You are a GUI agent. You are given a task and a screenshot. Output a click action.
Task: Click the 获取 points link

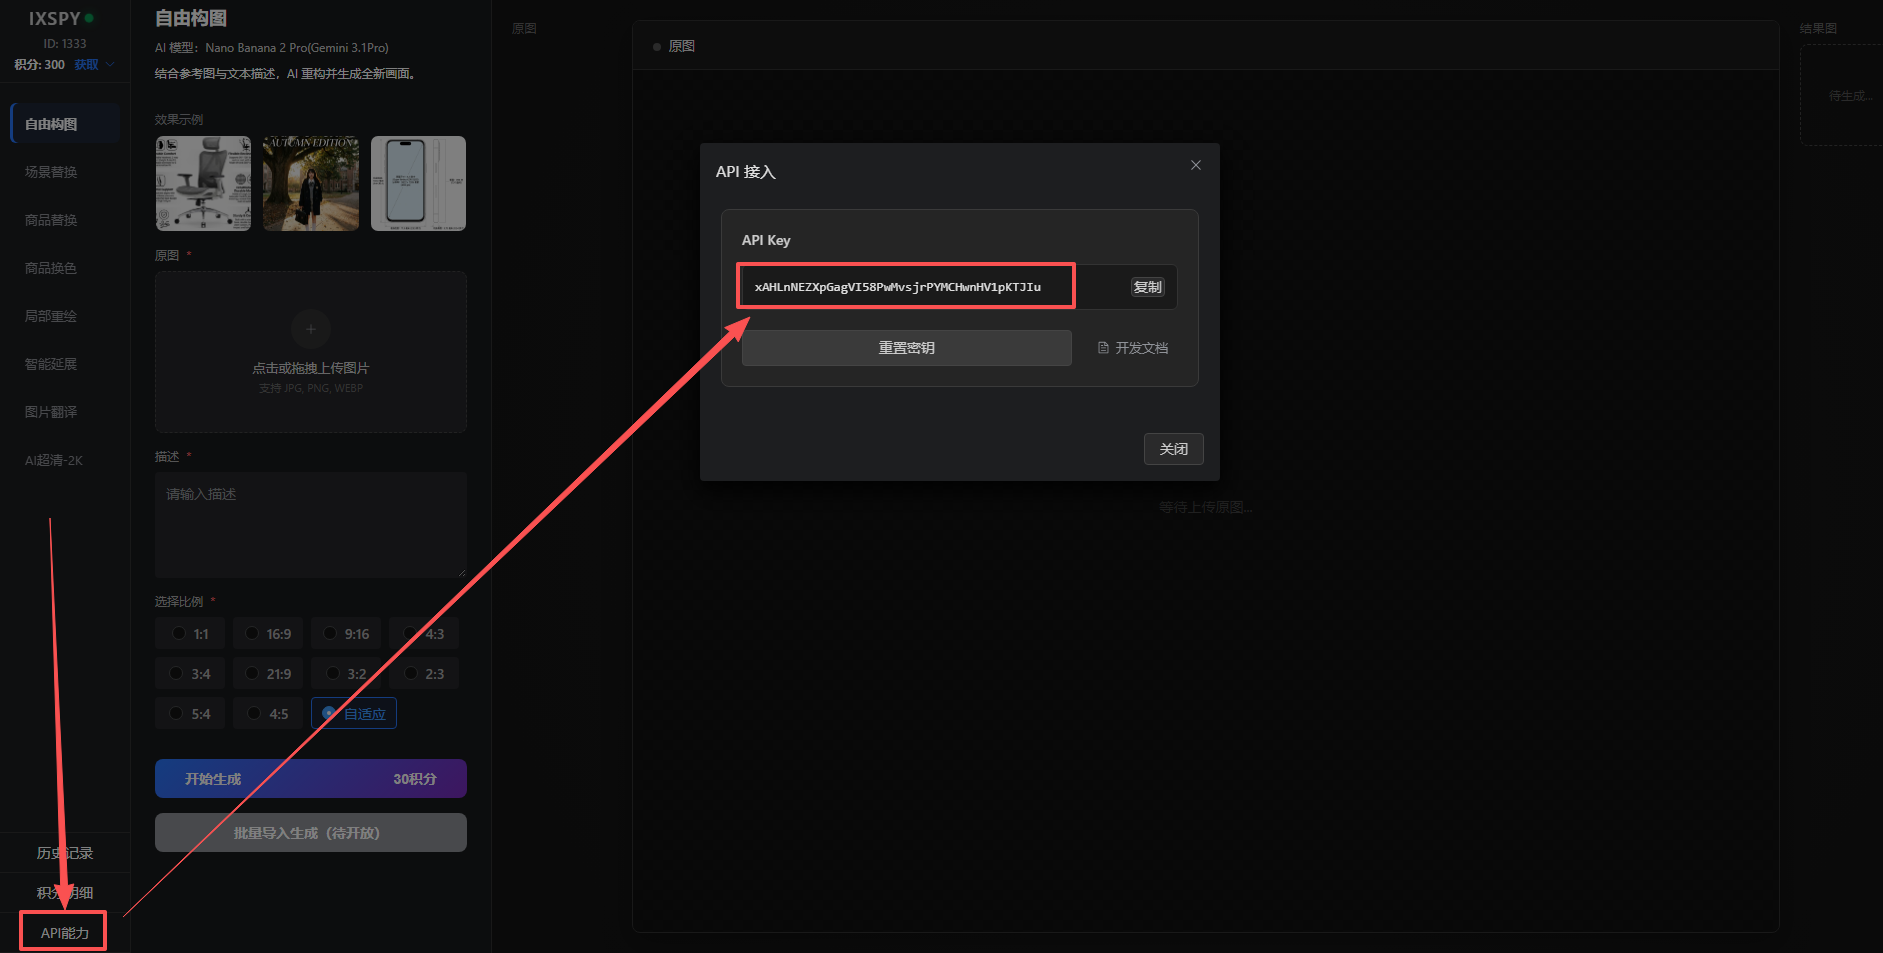pyautogui.click(x=86, y=64)
